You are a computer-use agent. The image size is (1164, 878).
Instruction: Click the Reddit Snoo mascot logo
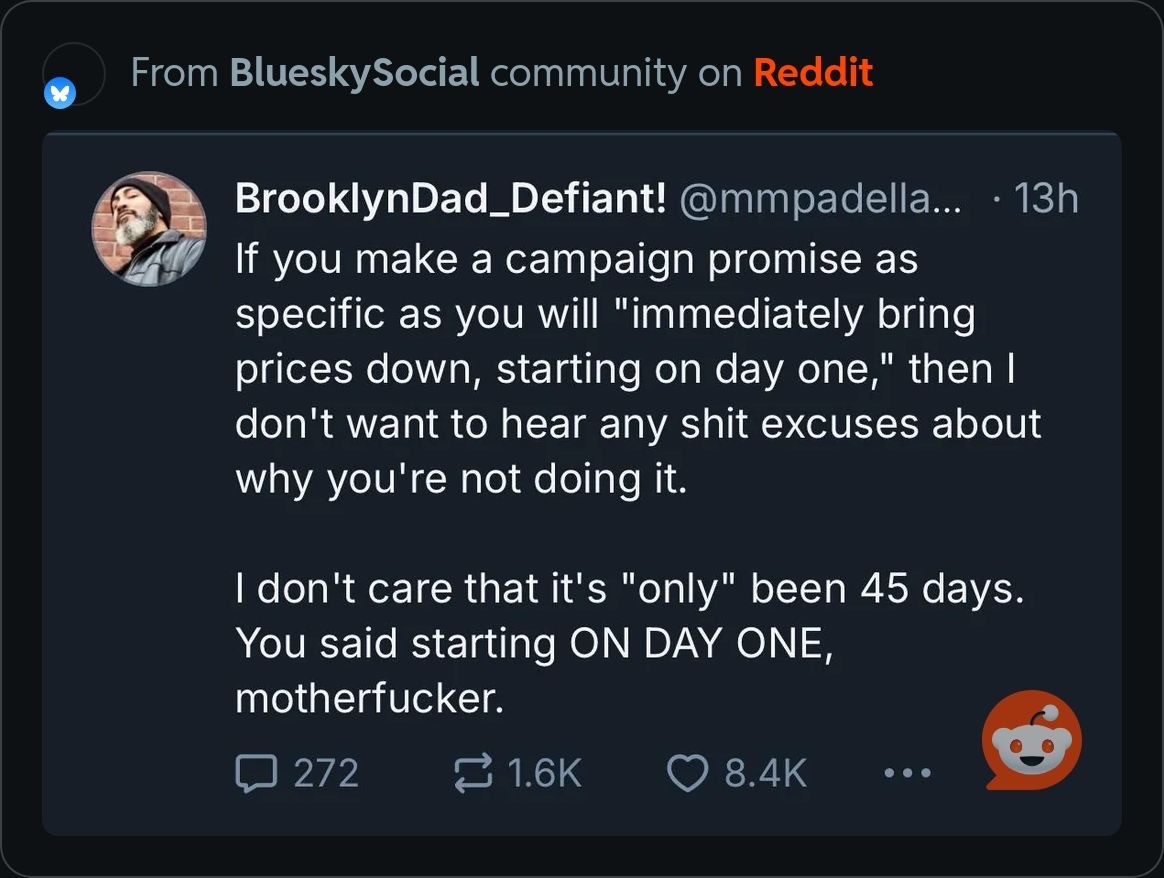[x=1031, y=740]
